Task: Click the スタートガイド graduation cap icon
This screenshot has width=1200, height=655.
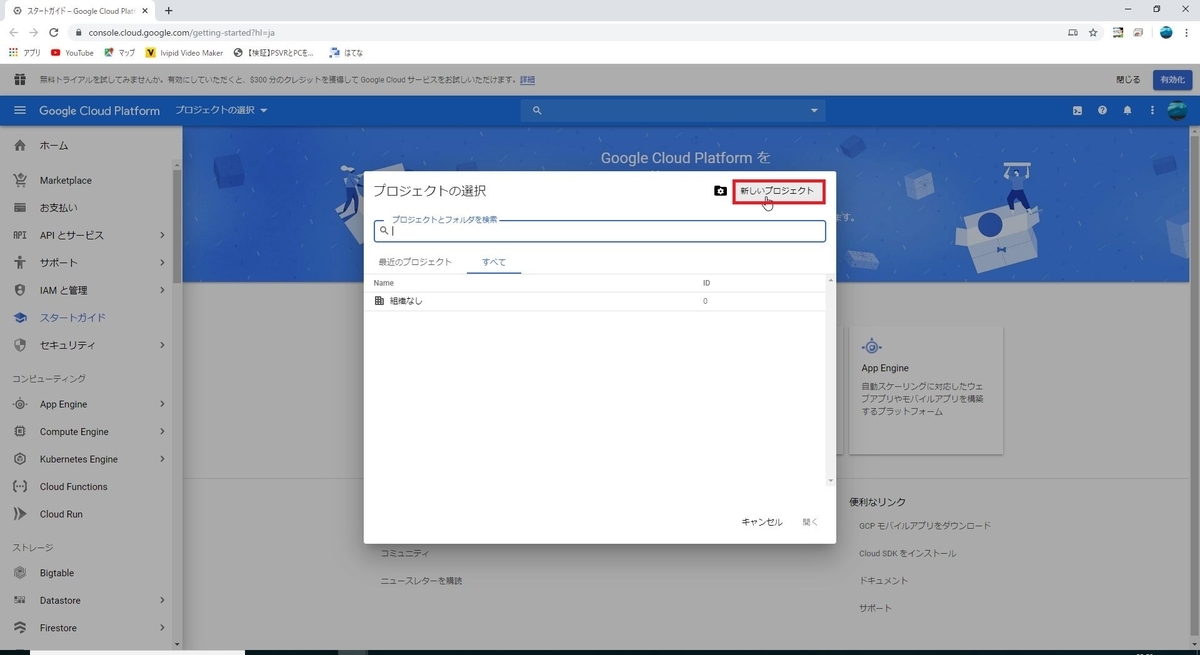Action: tap(19, 317)
